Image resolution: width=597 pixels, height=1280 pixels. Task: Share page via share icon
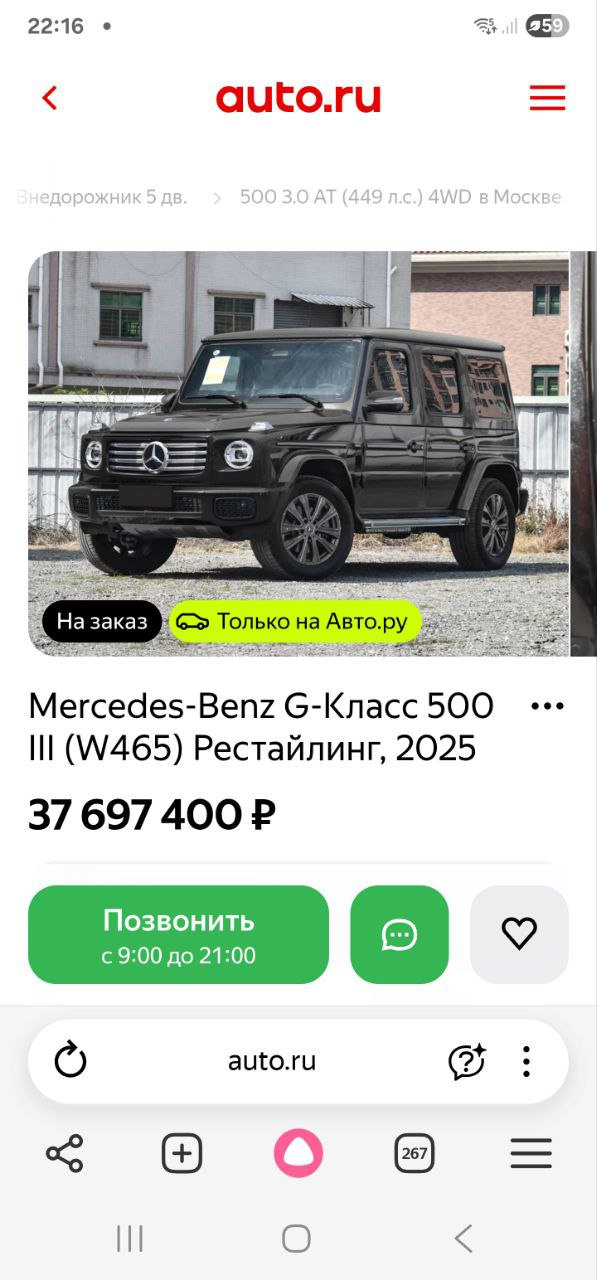tap(65, 1154)
